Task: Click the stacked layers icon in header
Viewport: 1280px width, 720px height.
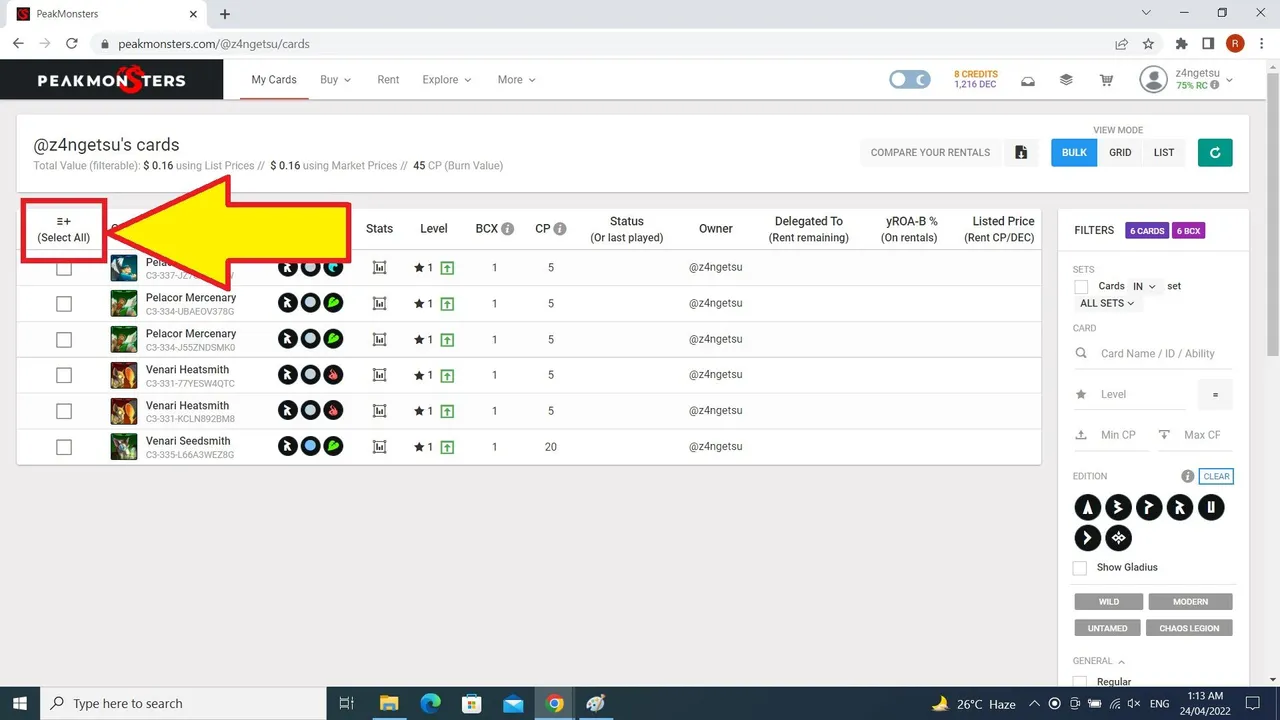Action: pyautogui.click(x=1066, y=80)
